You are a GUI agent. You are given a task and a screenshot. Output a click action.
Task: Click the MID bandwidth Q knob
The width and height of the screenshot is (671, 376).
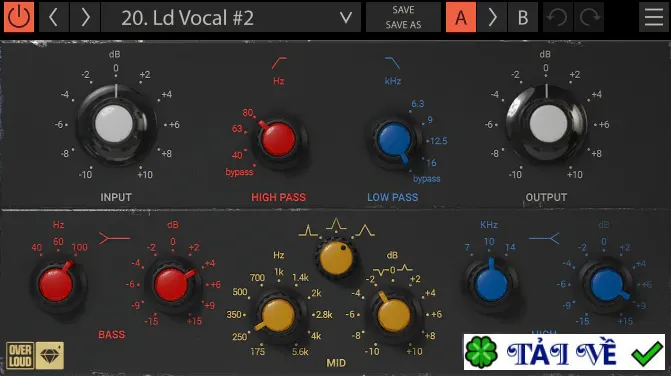pos(336,258)
